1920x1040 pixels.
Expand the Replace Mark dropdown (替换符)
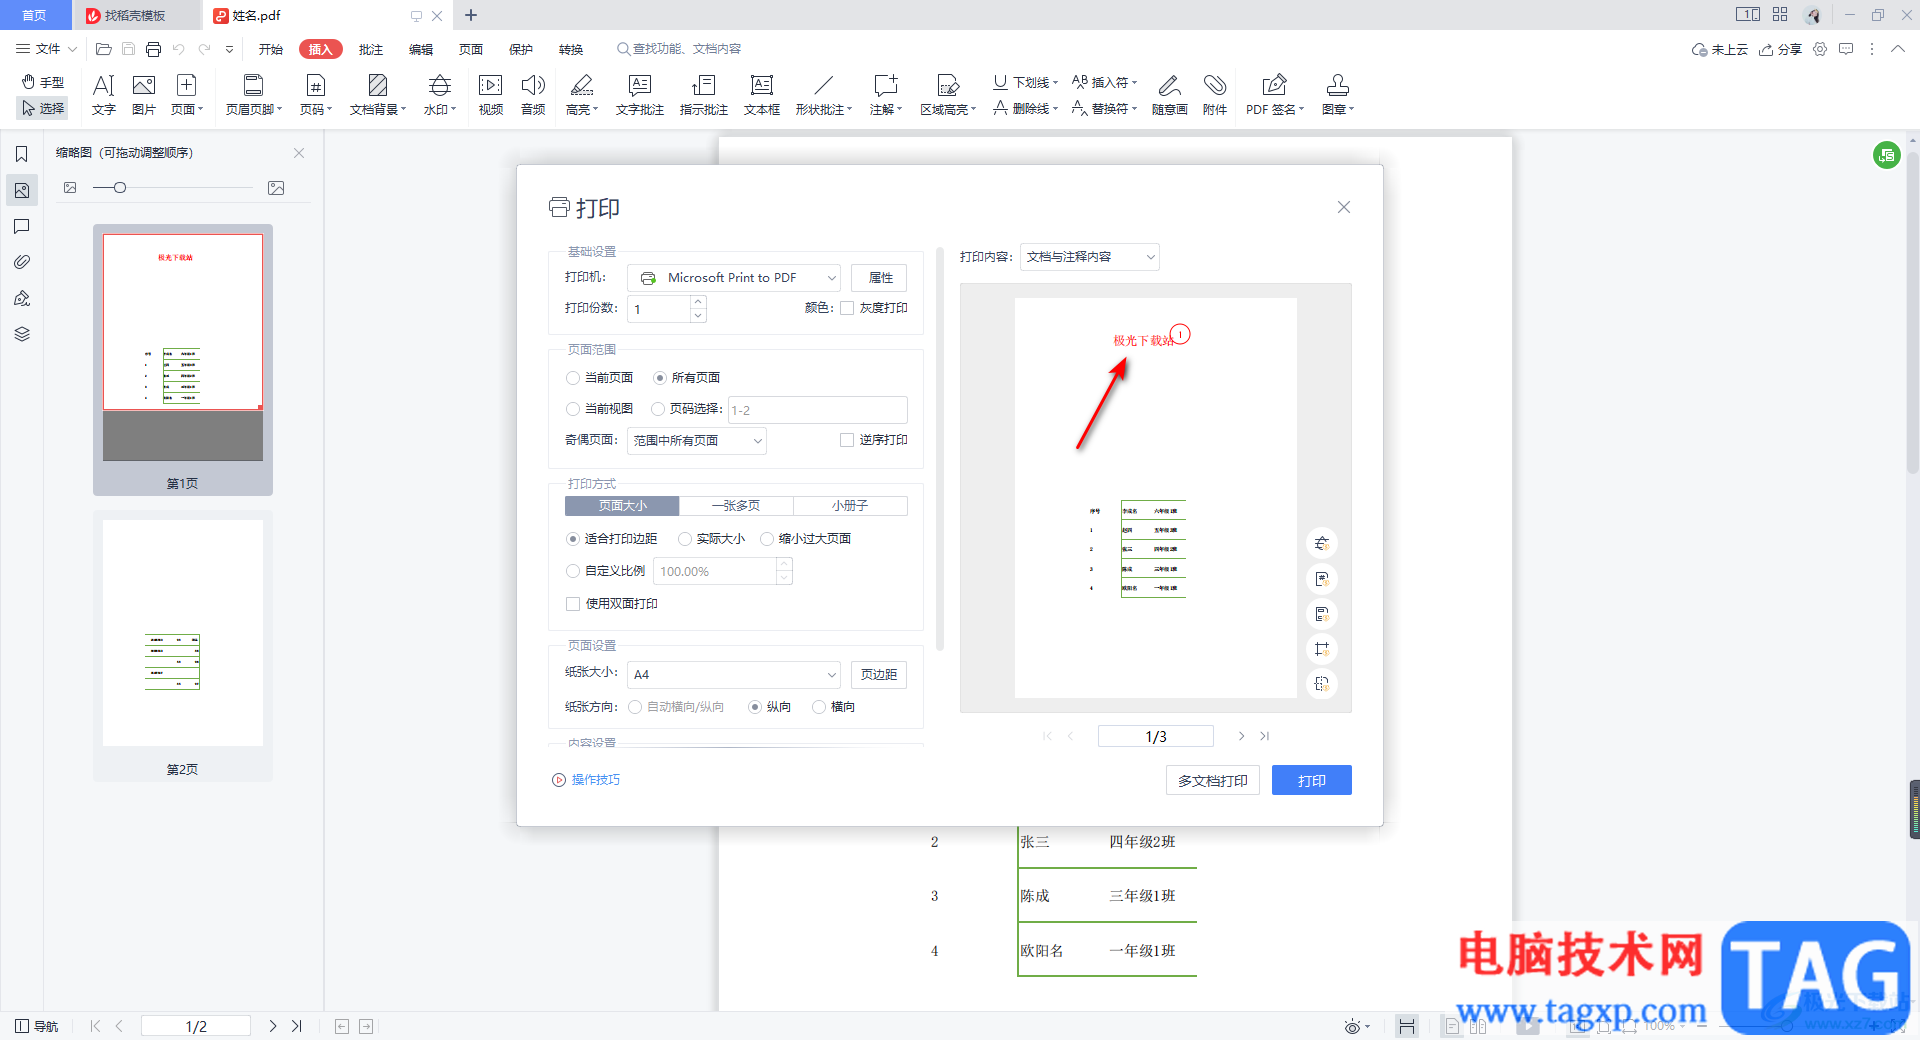tap(1135, 109)
